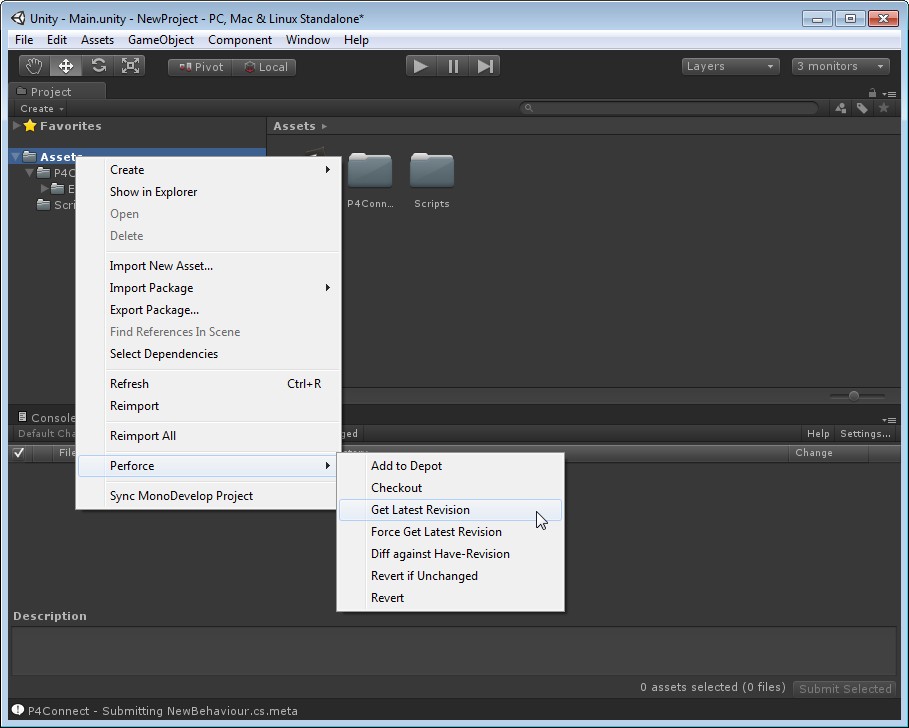909x728 pixels.
Task: Click the Unity logo in title bar
Action: 18,18
